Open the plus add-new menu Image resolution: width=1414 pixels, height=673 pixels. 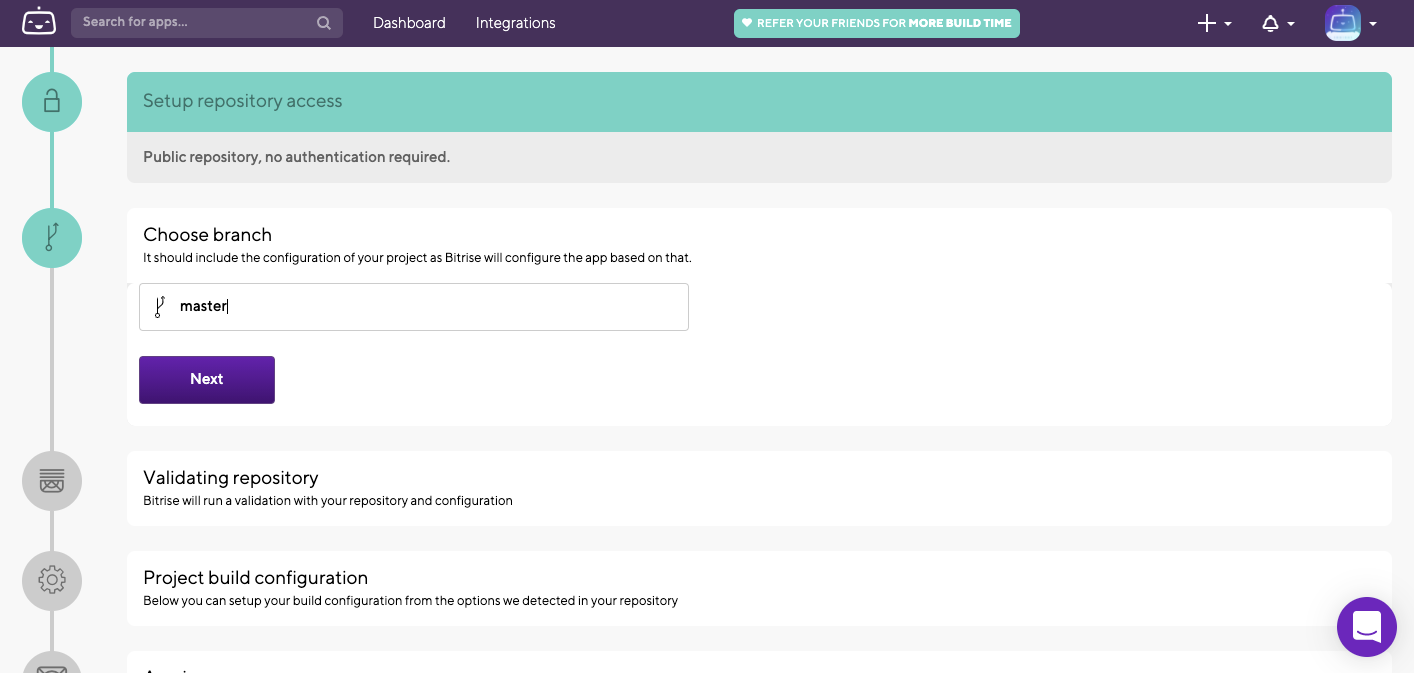click(x=1214, y=23)
